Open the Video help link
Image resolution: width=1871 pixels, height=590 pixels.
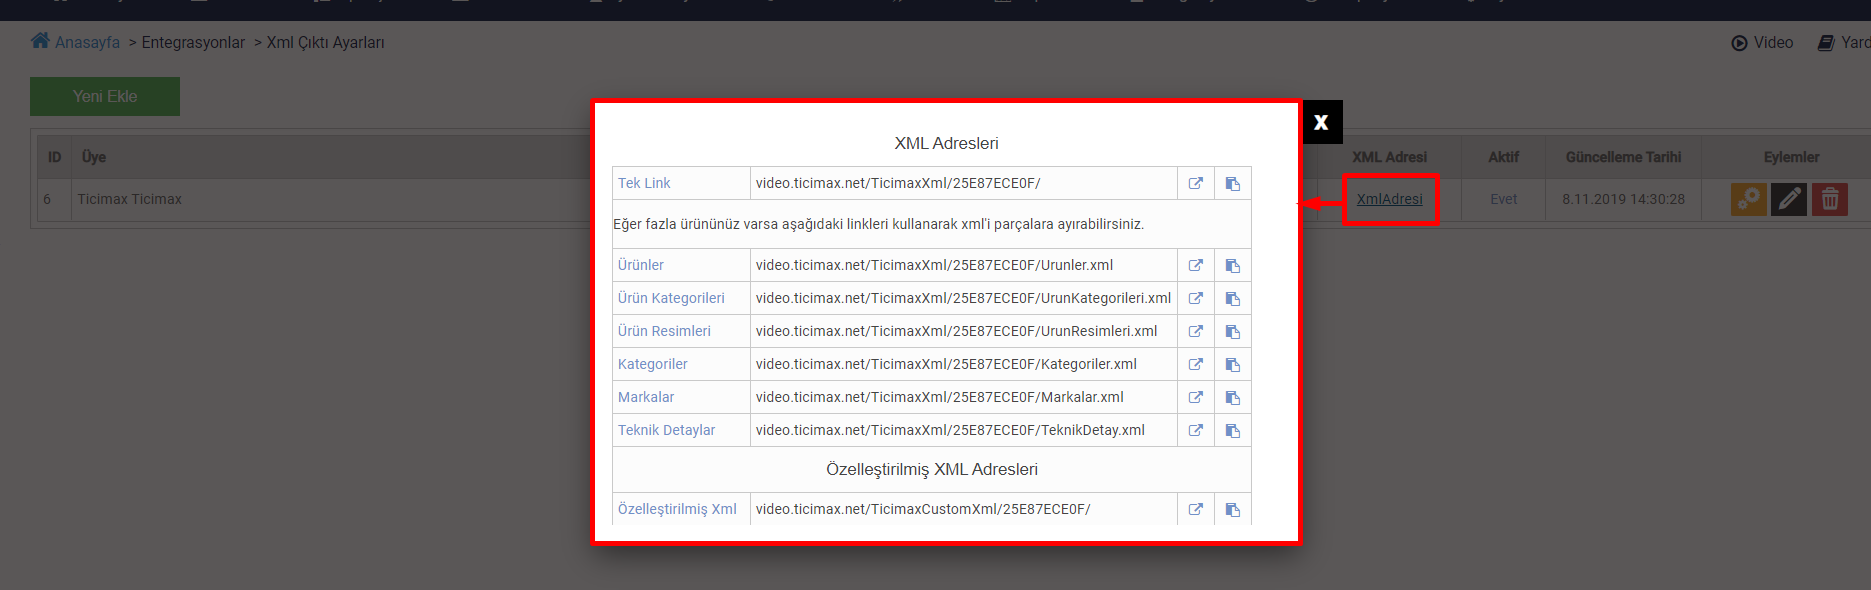click(1763, 42)
